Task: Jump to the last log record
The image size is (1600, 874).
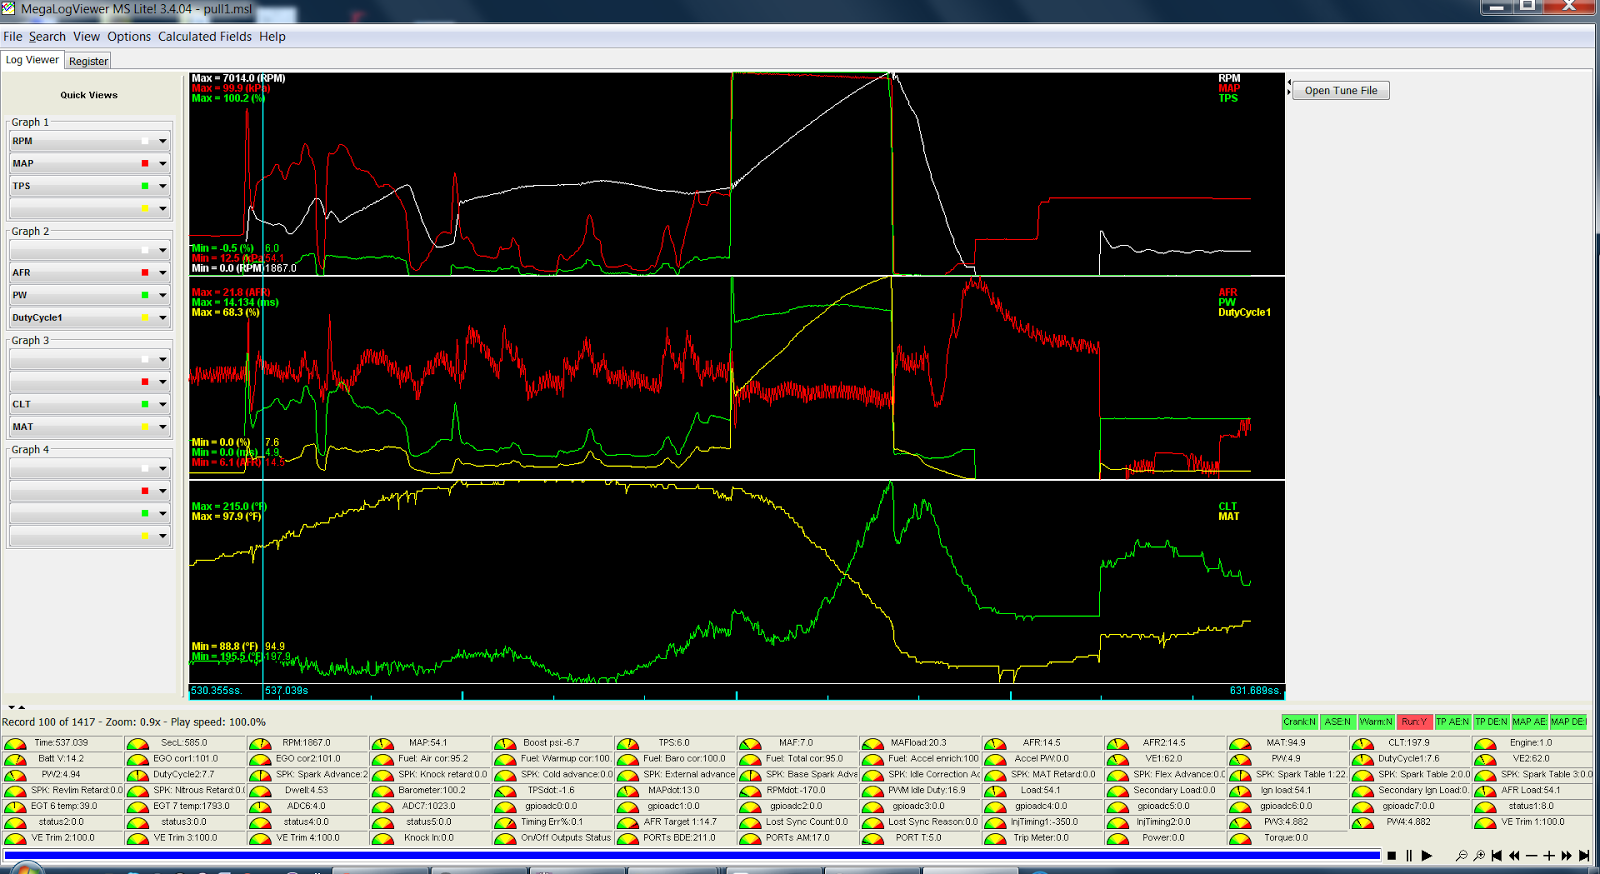Action: coord(1584,855)
